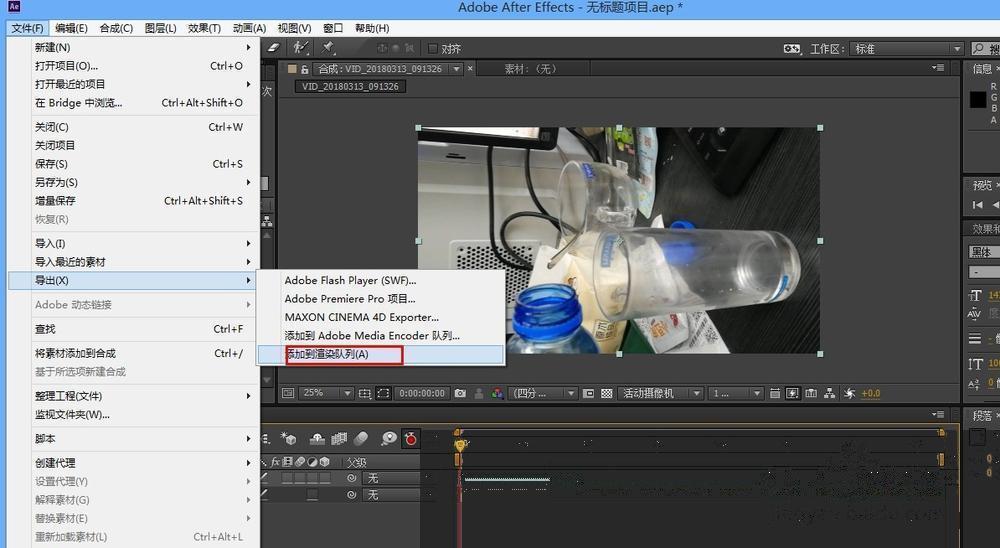The width and height of the screenshot is (1000, 548).
Task: Open the 1 … view layout dropdown
Action: point(736,394)
